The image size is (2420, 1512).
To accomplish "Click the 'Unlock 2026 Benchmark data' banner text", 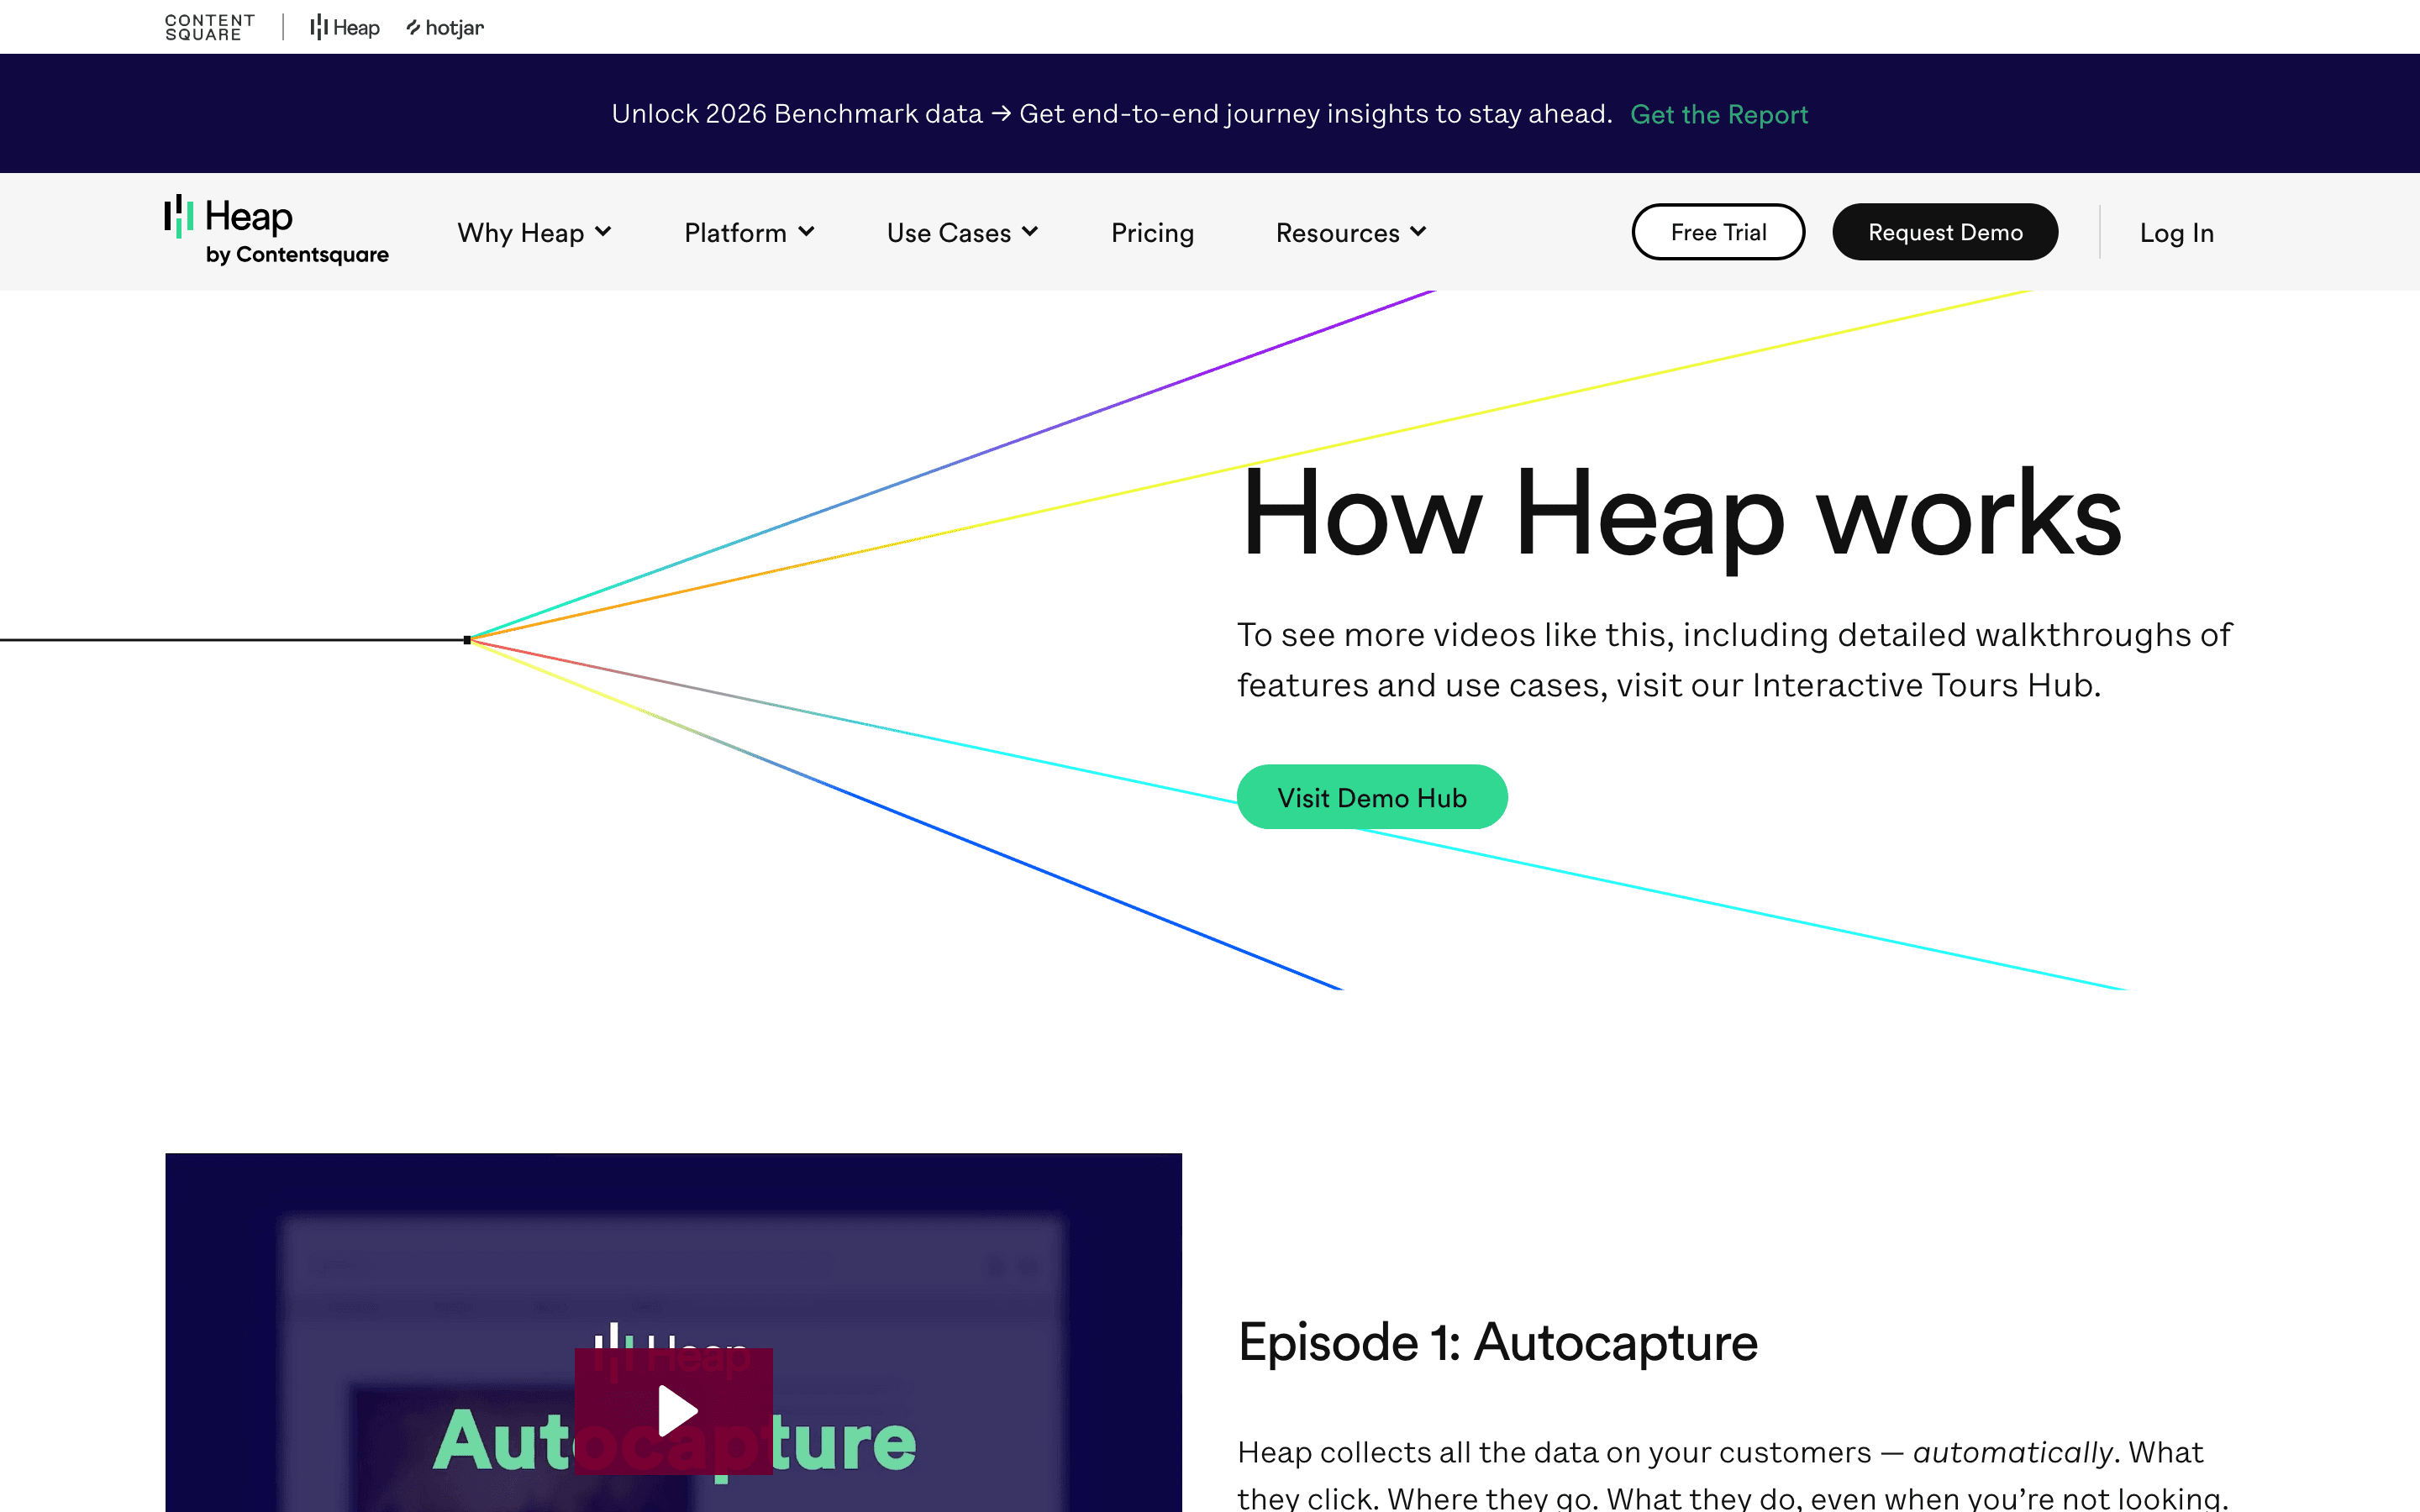I will (x=1112, y=114).
